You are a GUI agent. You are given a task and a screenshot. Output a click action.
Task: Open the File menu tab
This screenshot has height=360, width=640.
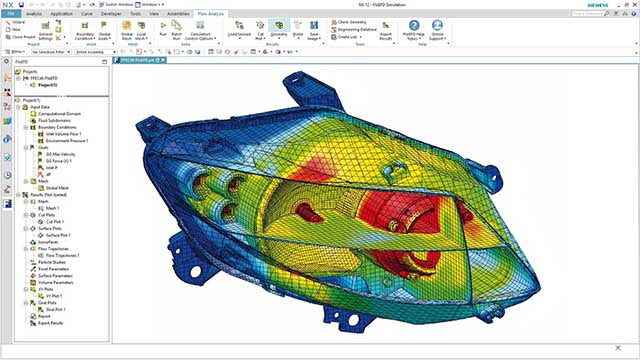11,14
